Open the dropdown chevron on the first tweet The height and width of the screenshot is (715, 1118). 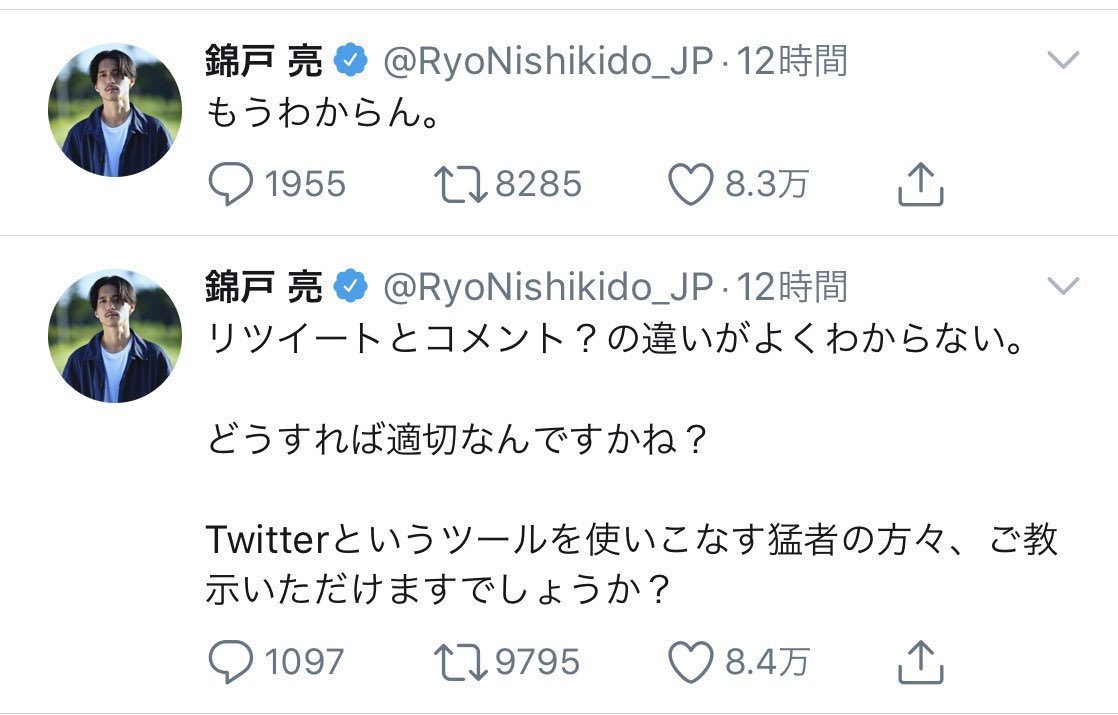click(1063, 57)
